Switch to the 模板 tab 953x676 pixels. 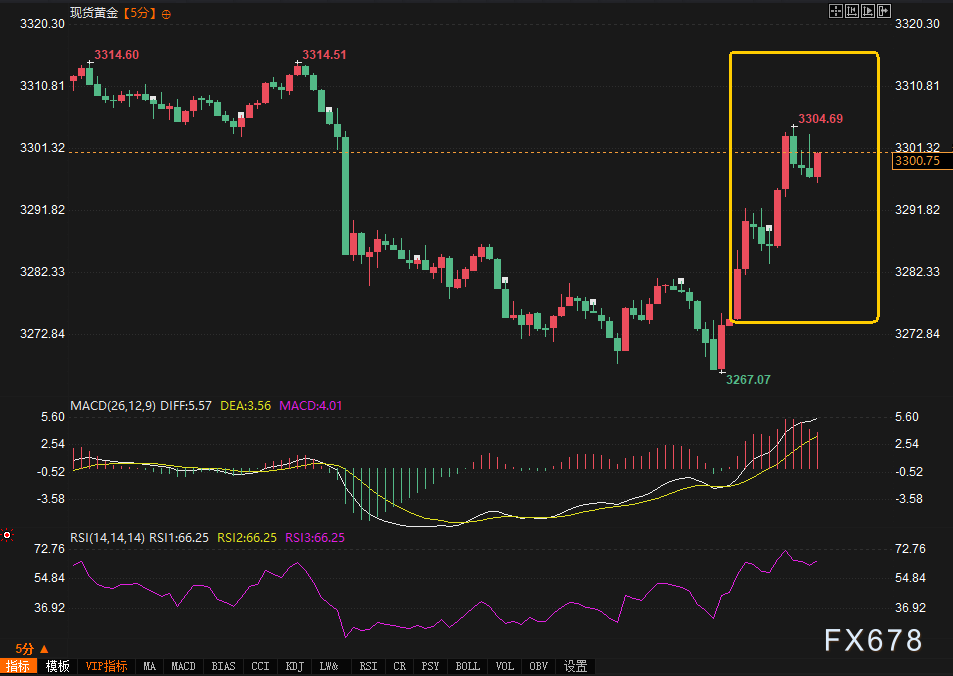57,666
